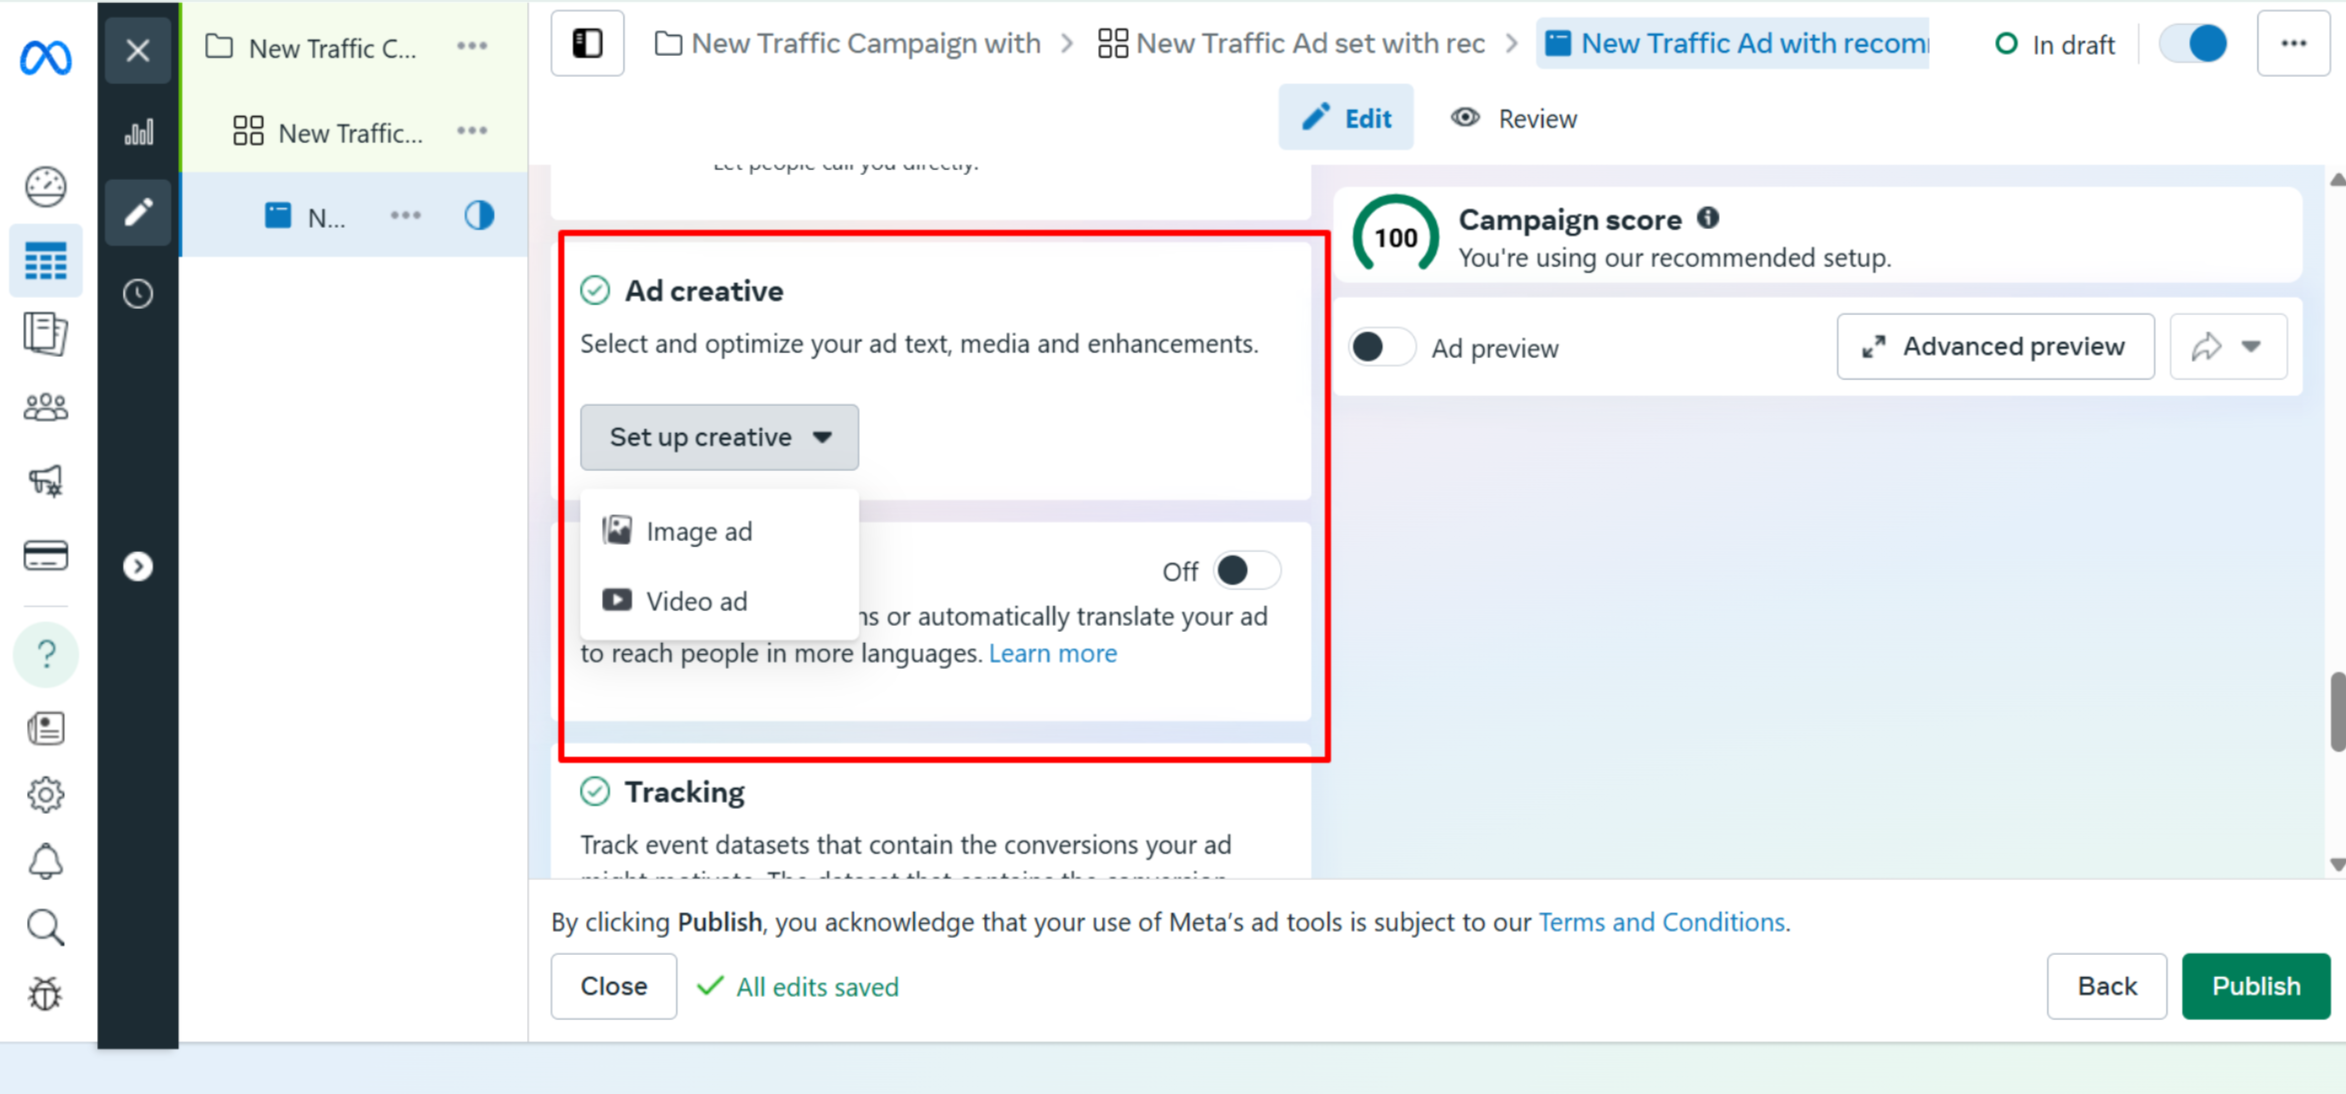Toggle the side panel layout button
This screenshot has width=2346, height=1094.
click(x=587, y=44)
